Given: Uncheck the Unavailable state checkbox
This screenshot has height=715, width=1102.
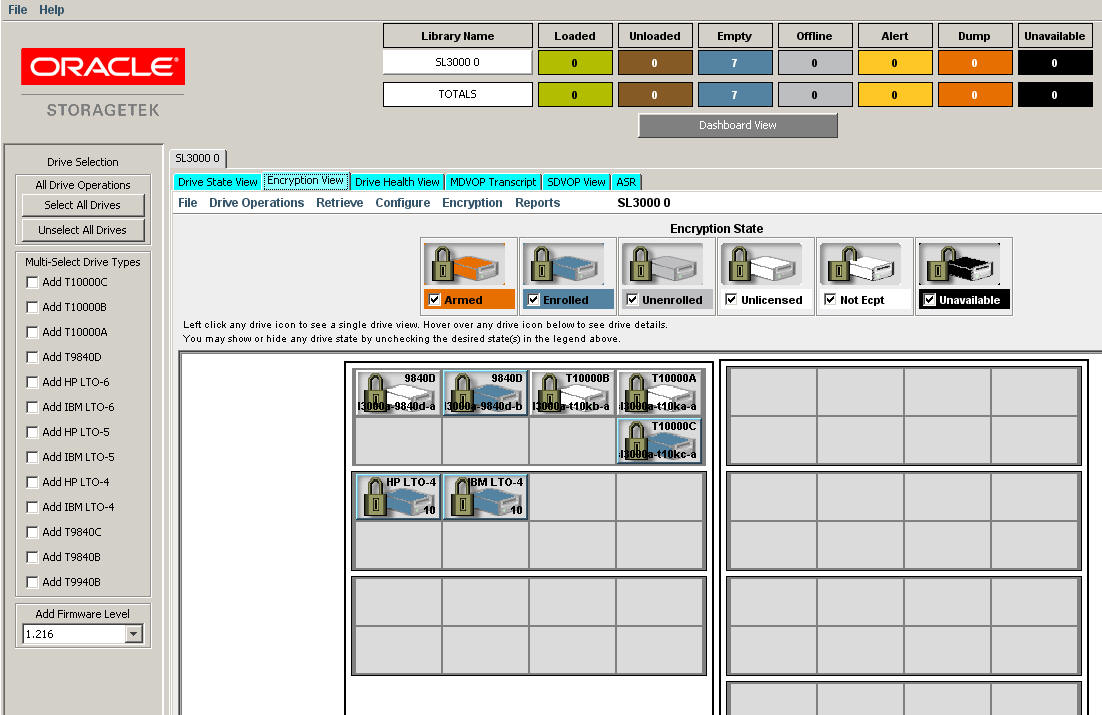Looking at the screenshot, I should click(x=929, y=299).
